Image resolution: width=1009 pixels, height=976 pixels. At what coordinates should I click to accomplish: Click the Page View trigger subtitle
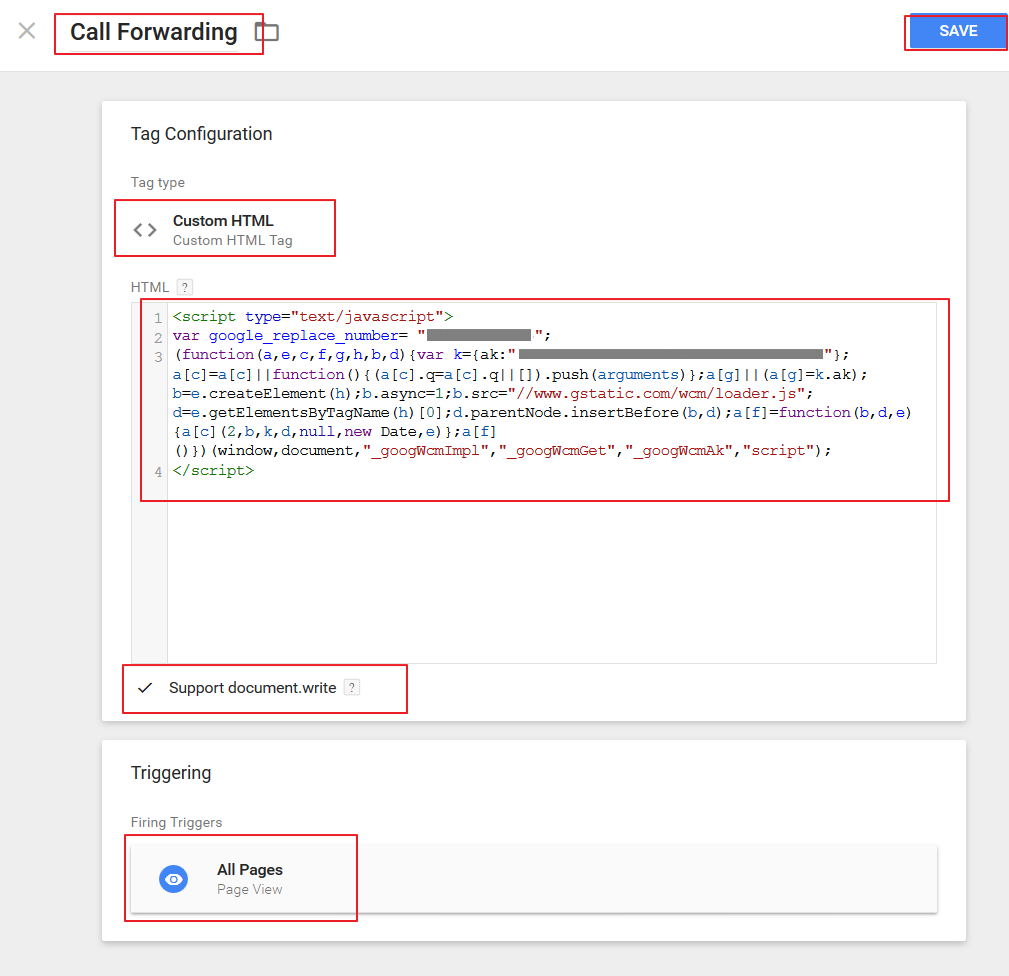[x=250, y=889]
